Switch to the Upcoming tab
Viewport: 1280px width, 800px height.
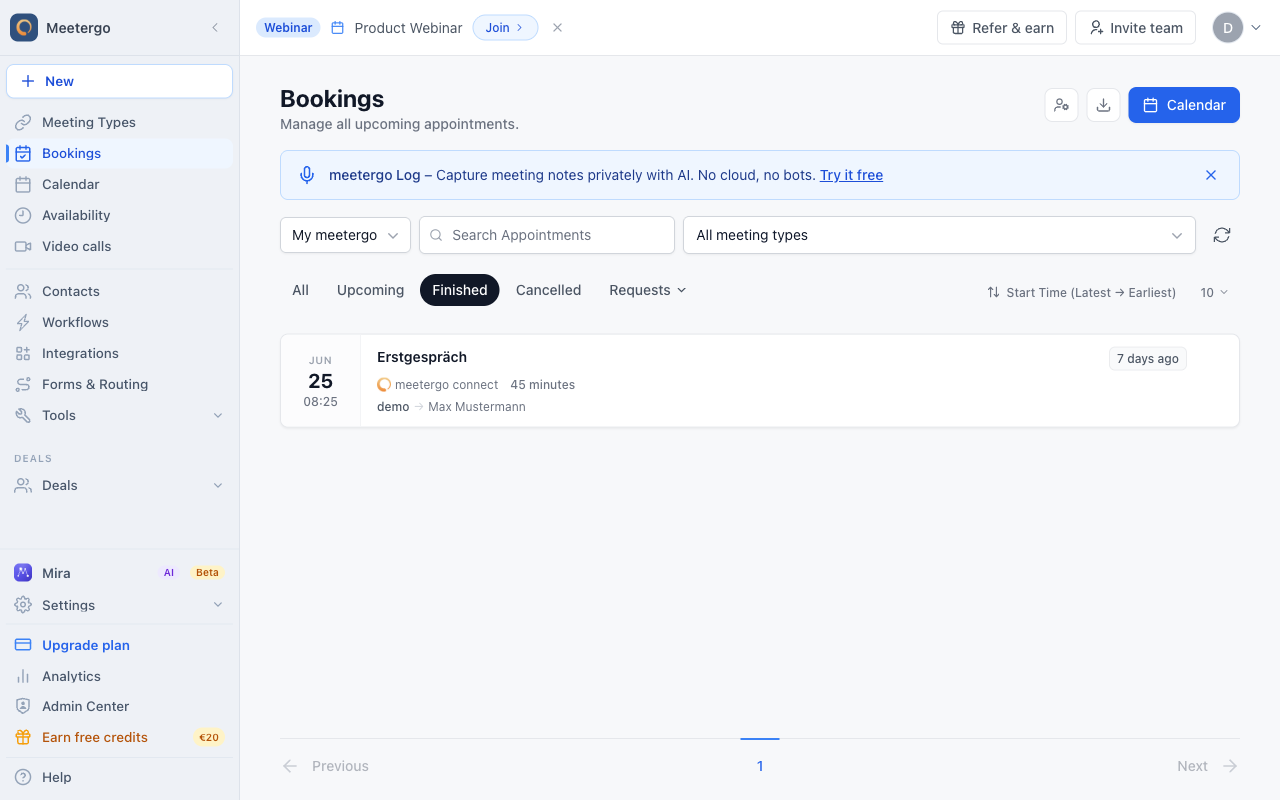tap(370, 290)
